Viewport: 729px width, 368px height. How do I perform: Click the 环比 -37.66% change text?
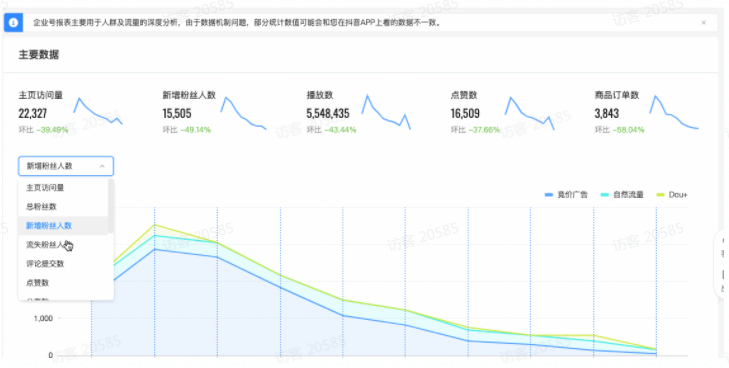click(x=475, y=130)
